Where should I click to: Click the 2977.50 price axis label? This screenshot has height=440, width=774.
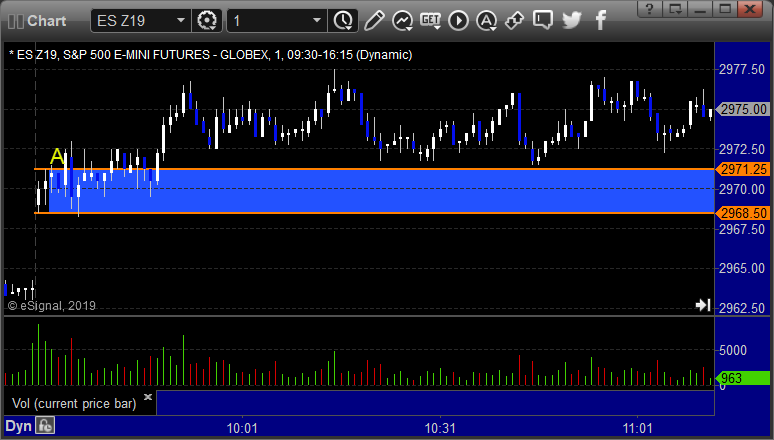click(742, 69)
